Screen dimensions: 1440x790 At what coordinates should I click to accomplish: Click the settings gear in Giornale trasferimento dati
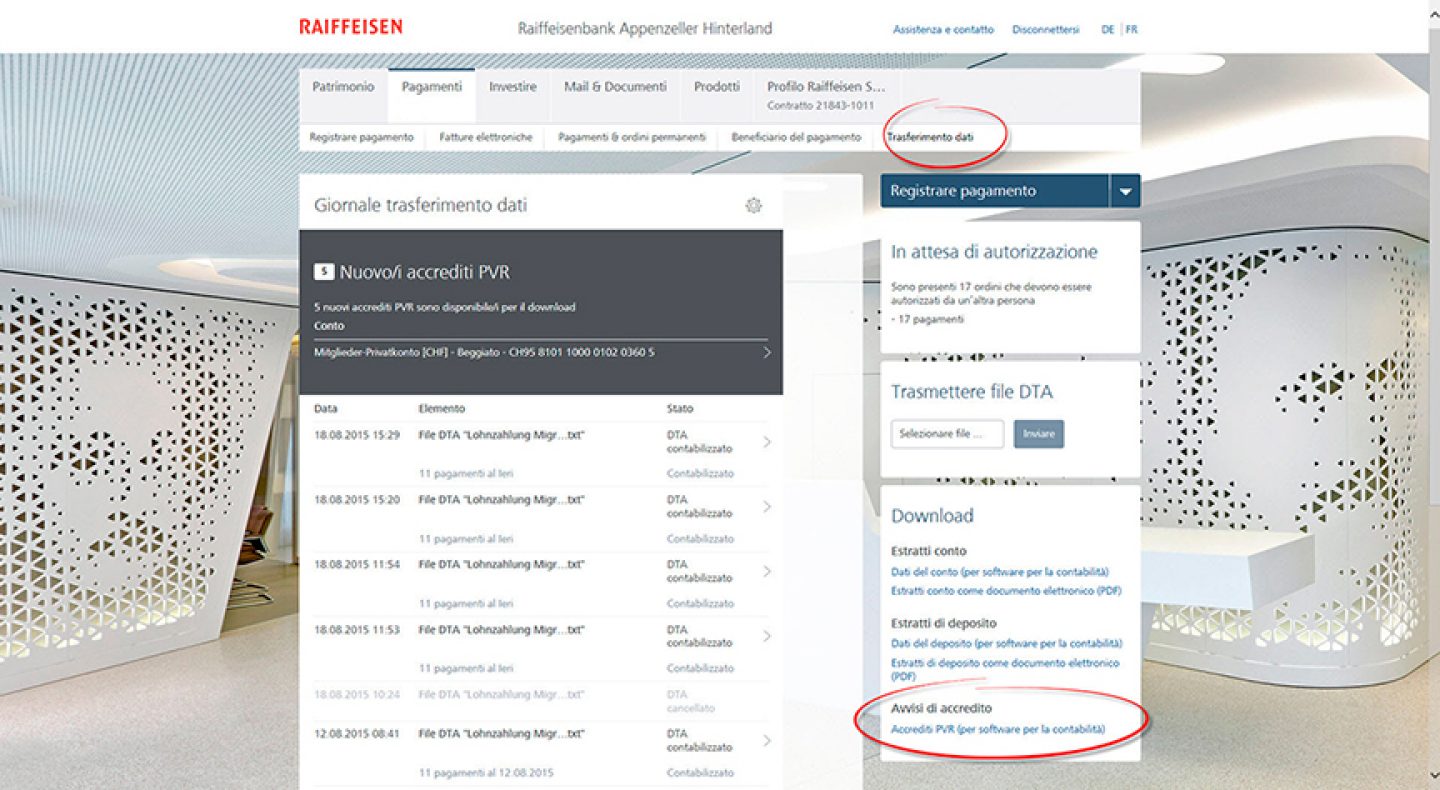click(x=753, y=205)
